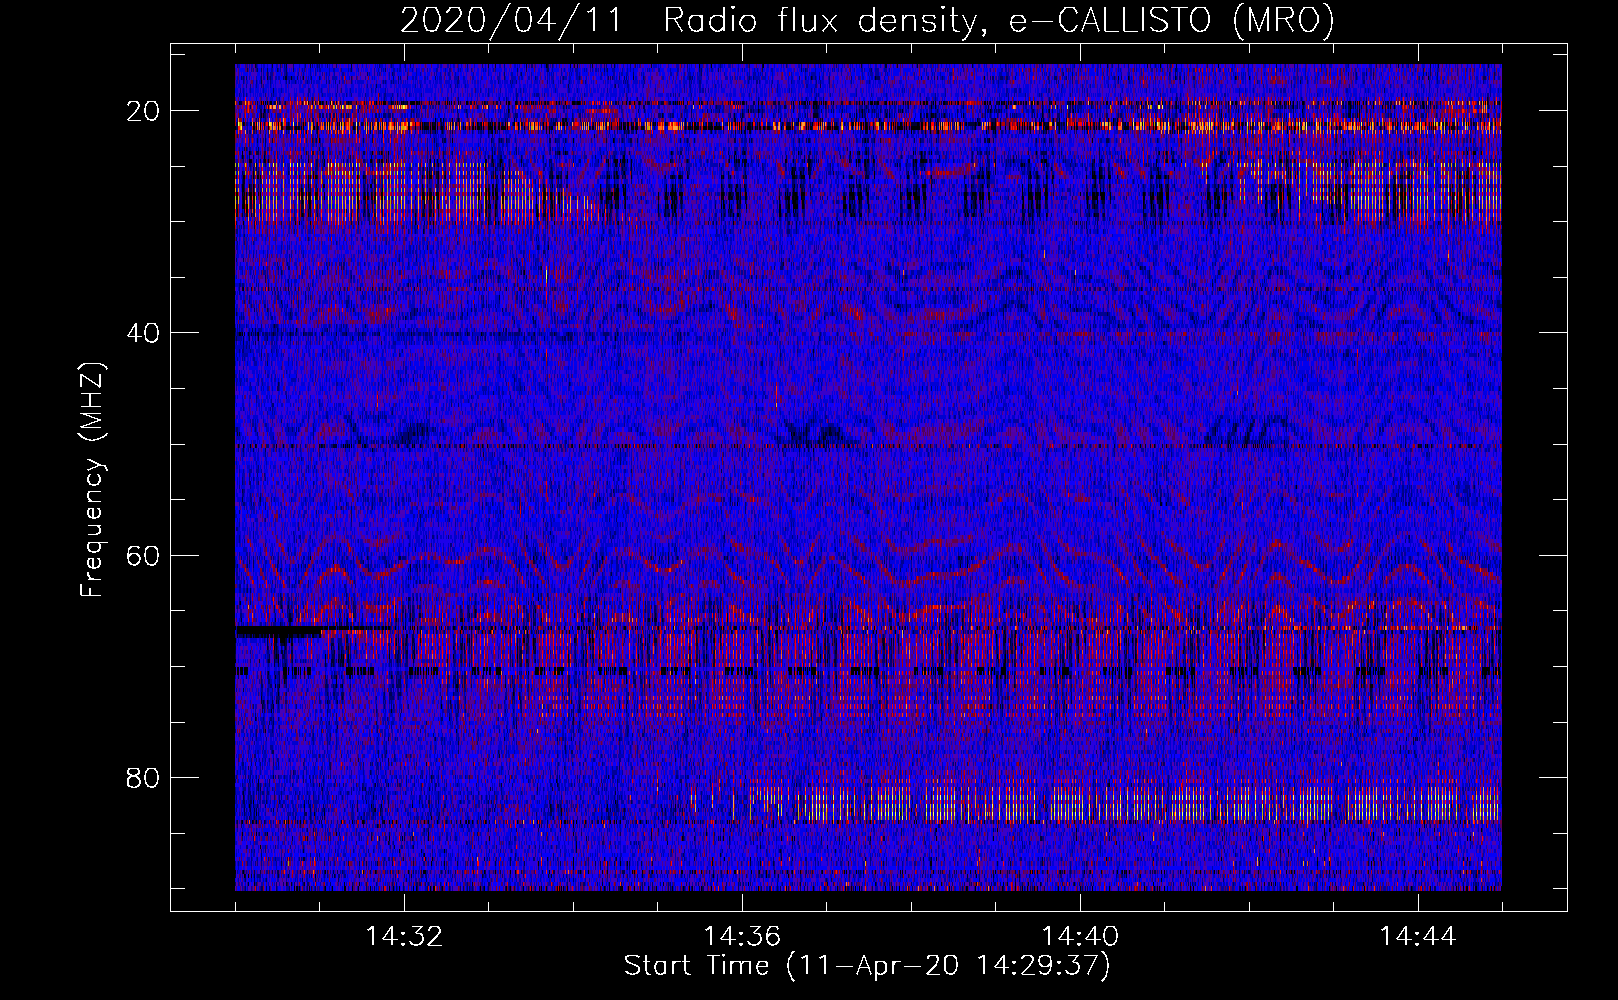
Task: Click the '60' frequency tick label
Action: (144, 556)
